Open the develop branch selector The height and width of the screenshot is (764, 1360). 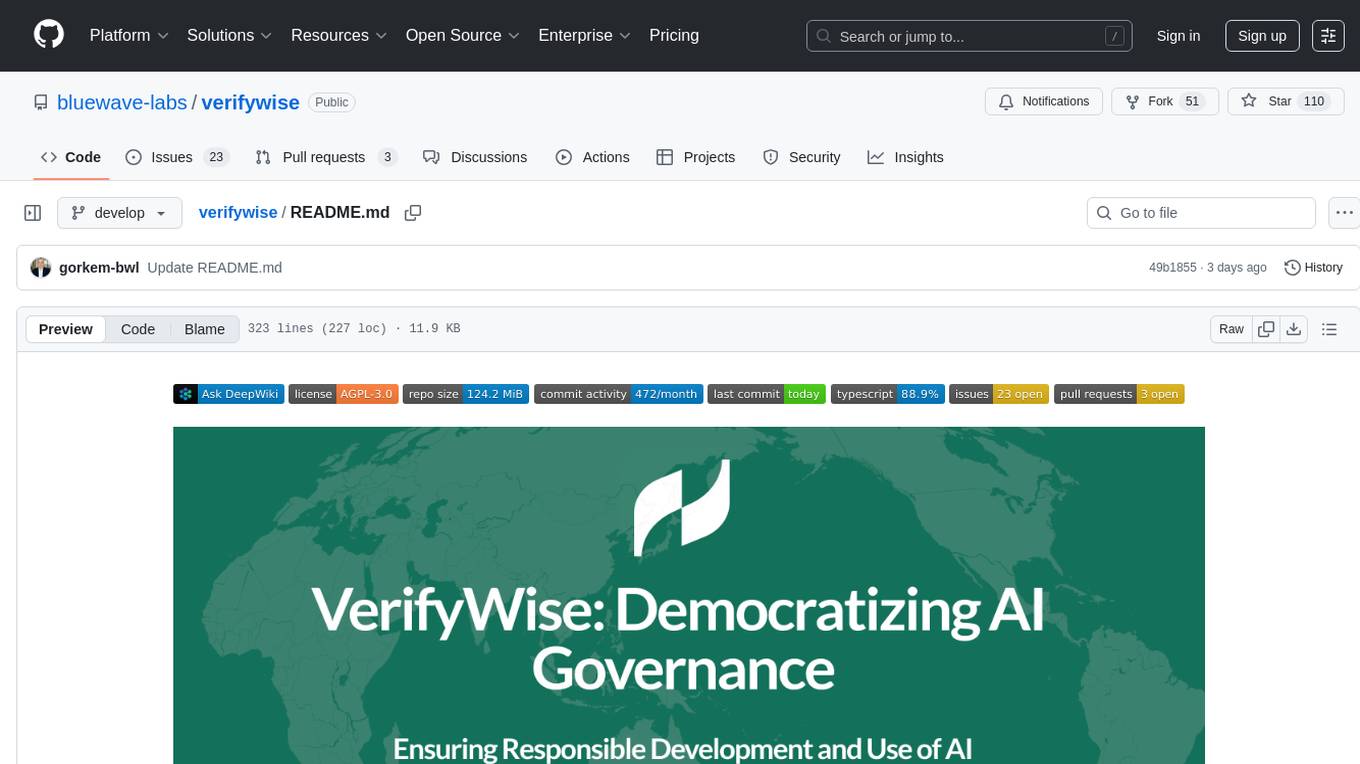pos(120,213)
